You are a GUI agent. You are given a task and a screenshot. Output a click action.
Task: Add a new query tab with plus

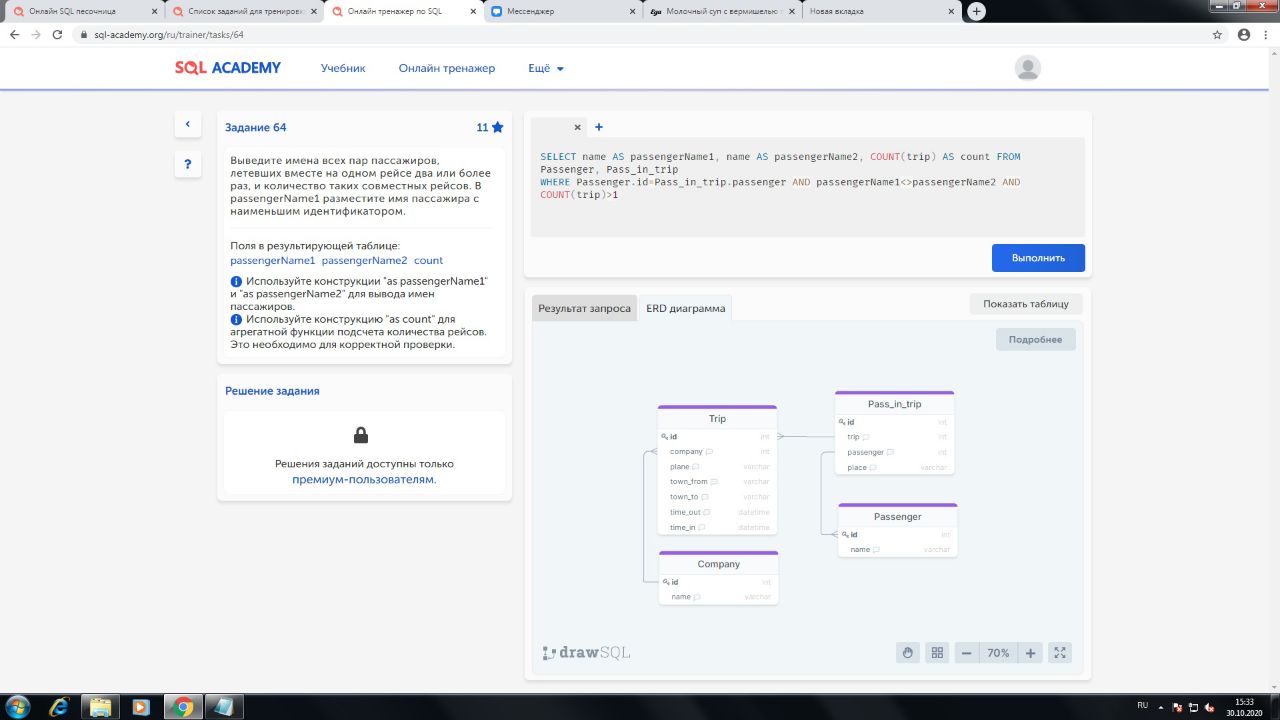pos(599,127)
